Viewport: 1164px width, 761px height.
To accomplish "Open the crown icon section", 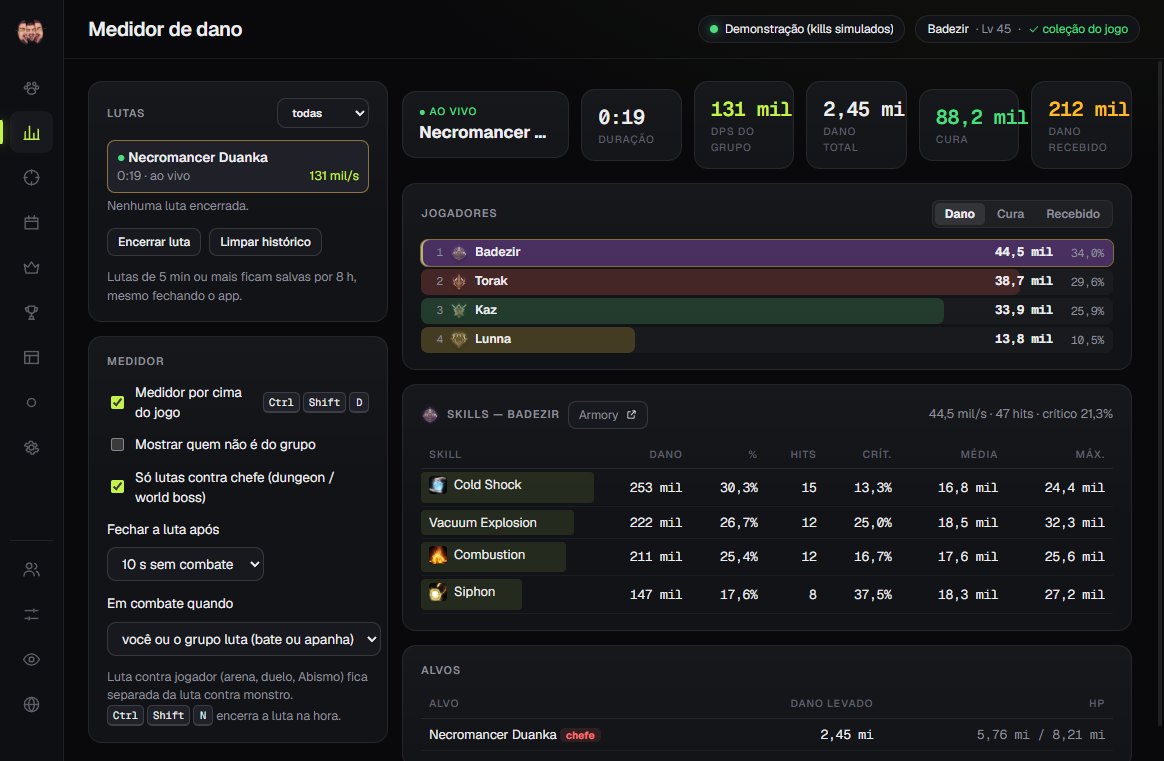I will (31, 267).
